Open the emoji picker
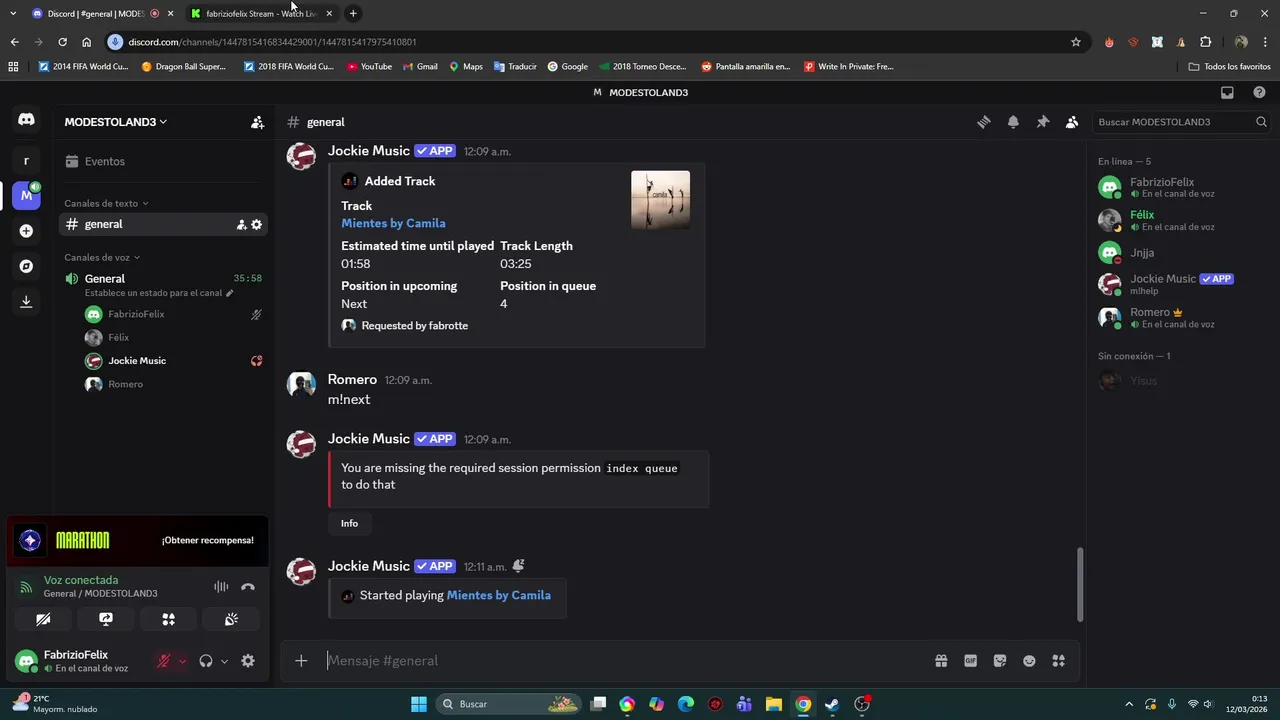The width and height of the screenshot is (1280, 720). click(x=1029, y=661)
